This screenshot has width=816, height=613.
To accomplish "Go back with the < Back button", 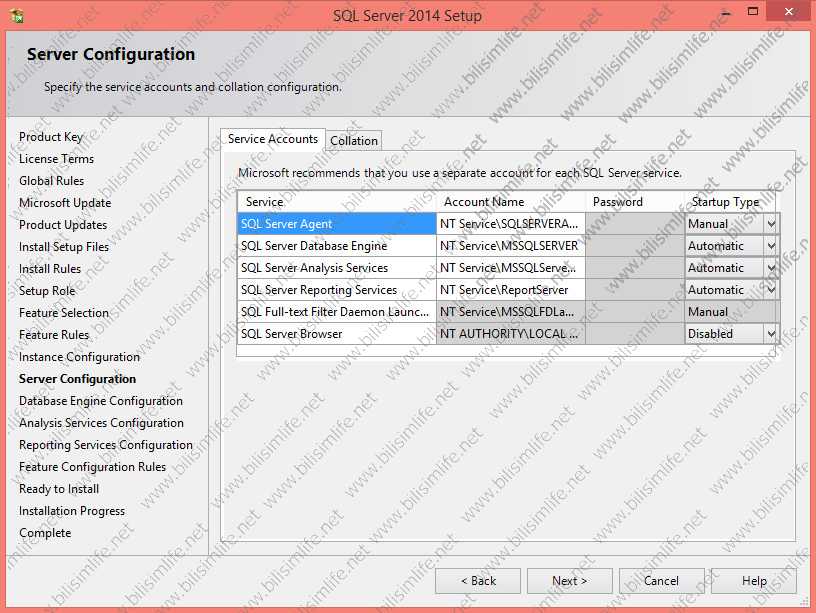I will pos(478,581).
